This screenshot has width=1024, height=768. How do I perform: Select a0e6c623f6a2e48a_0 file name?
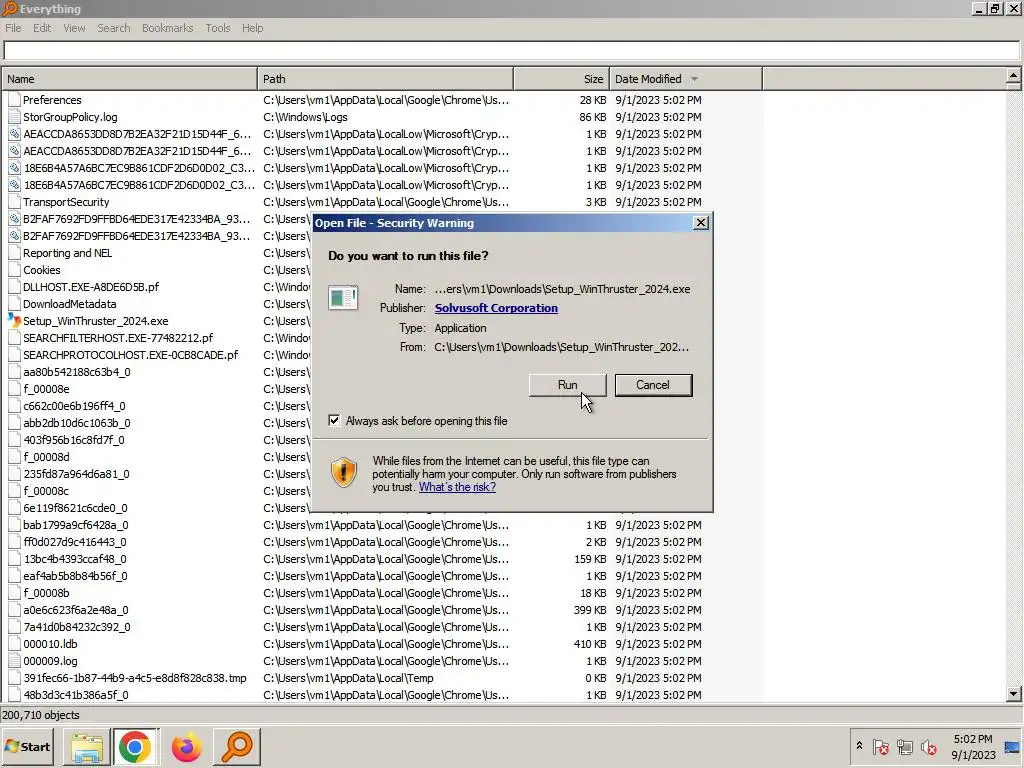pos(76,610)
